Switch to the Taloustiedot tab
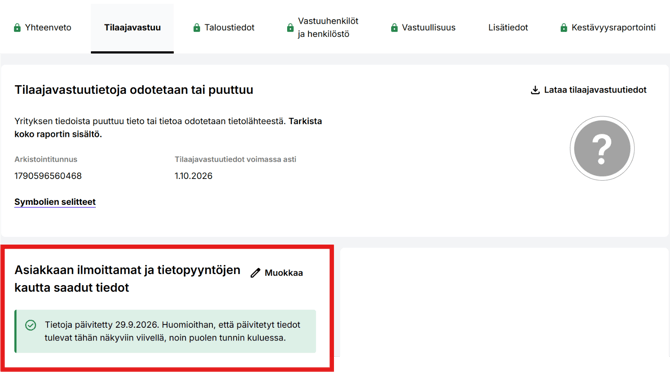670x372 pixels. click(x=223, y=28)
